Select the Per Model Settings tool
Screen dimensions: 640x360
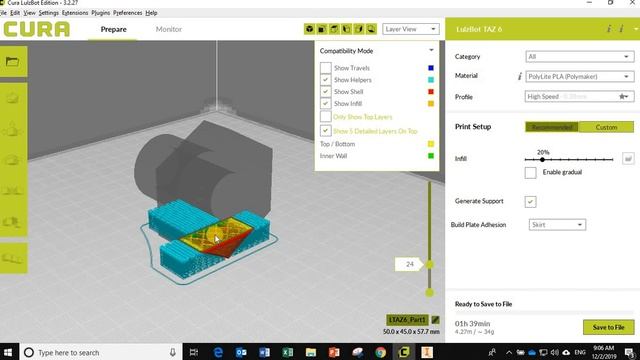[13, 222]
